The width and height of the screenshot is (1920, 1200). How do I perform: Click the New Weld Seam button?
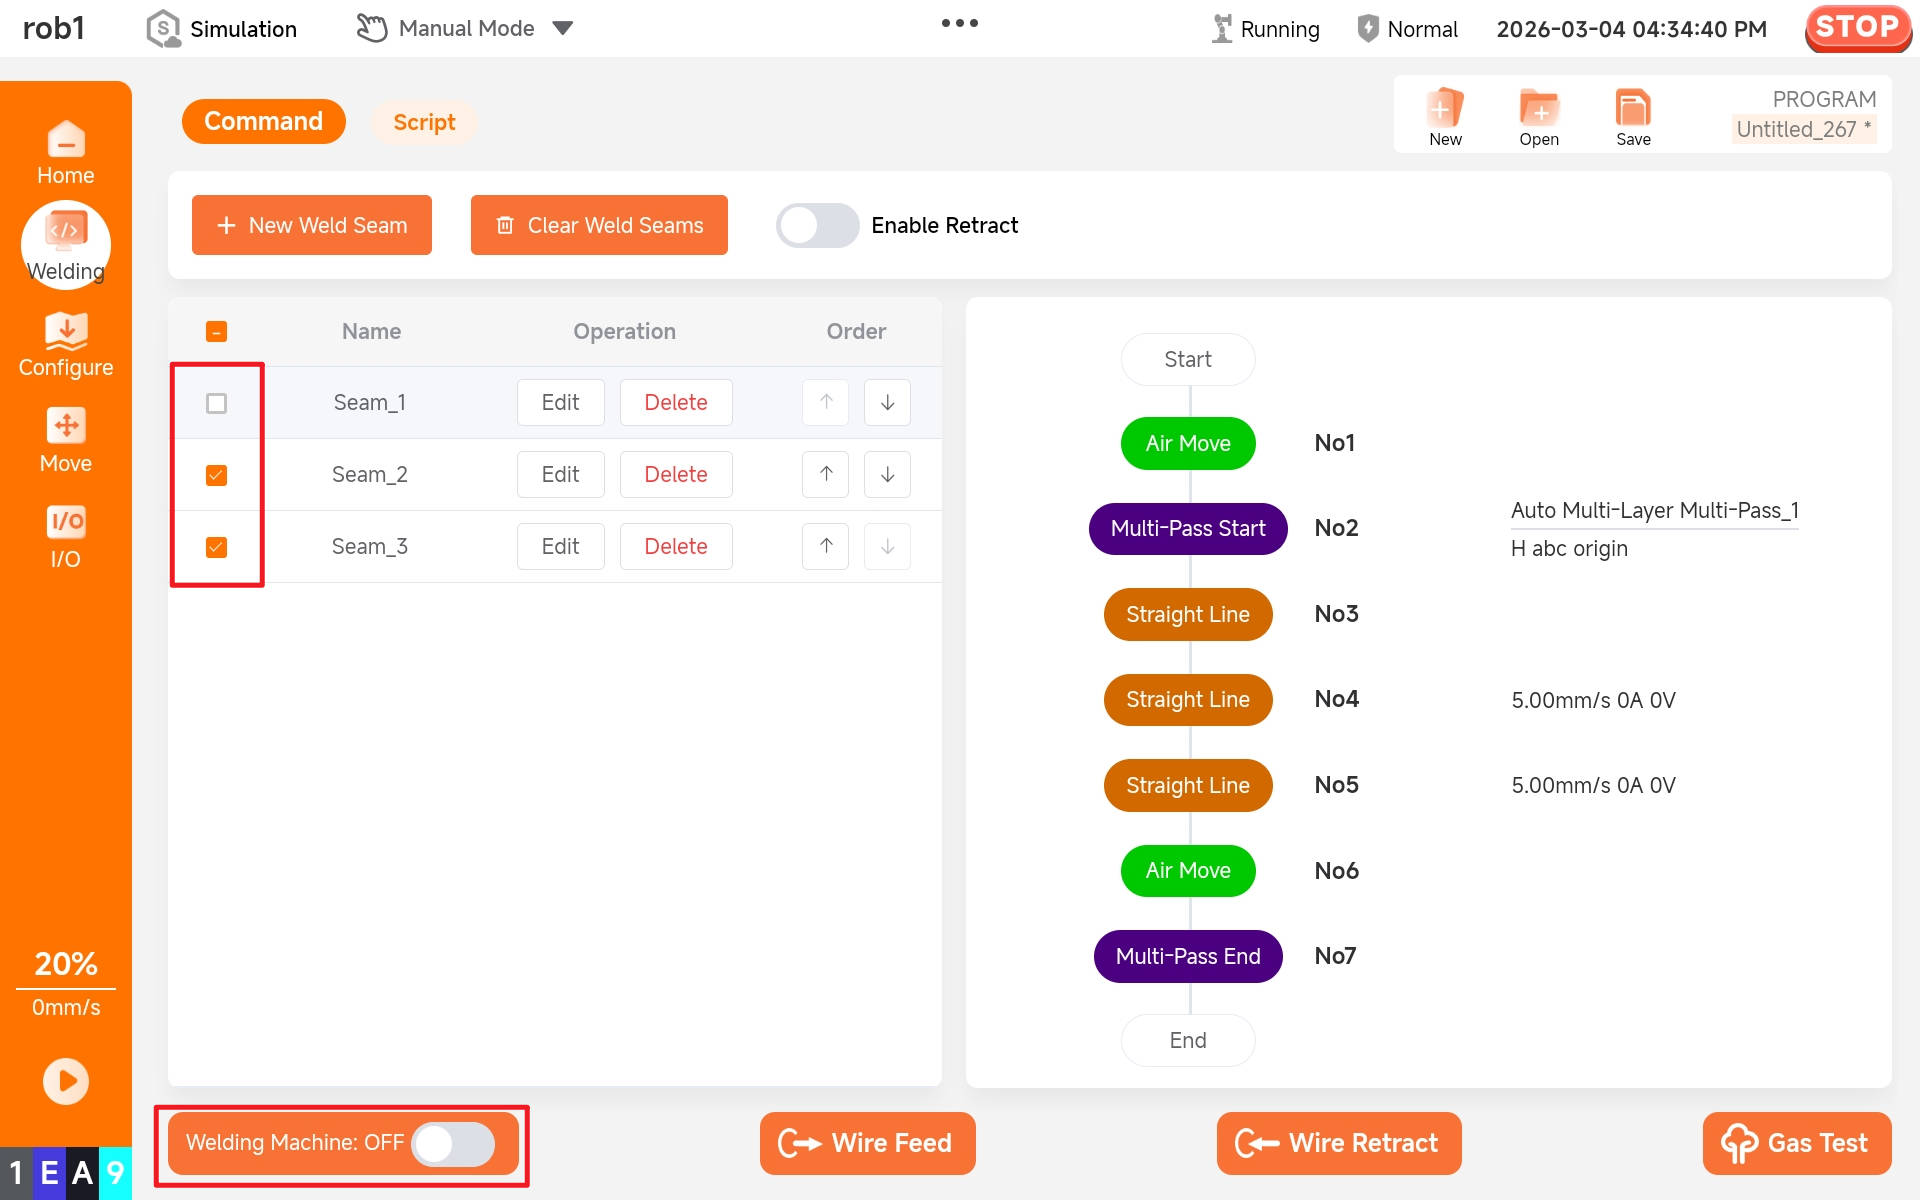[312, 225]
